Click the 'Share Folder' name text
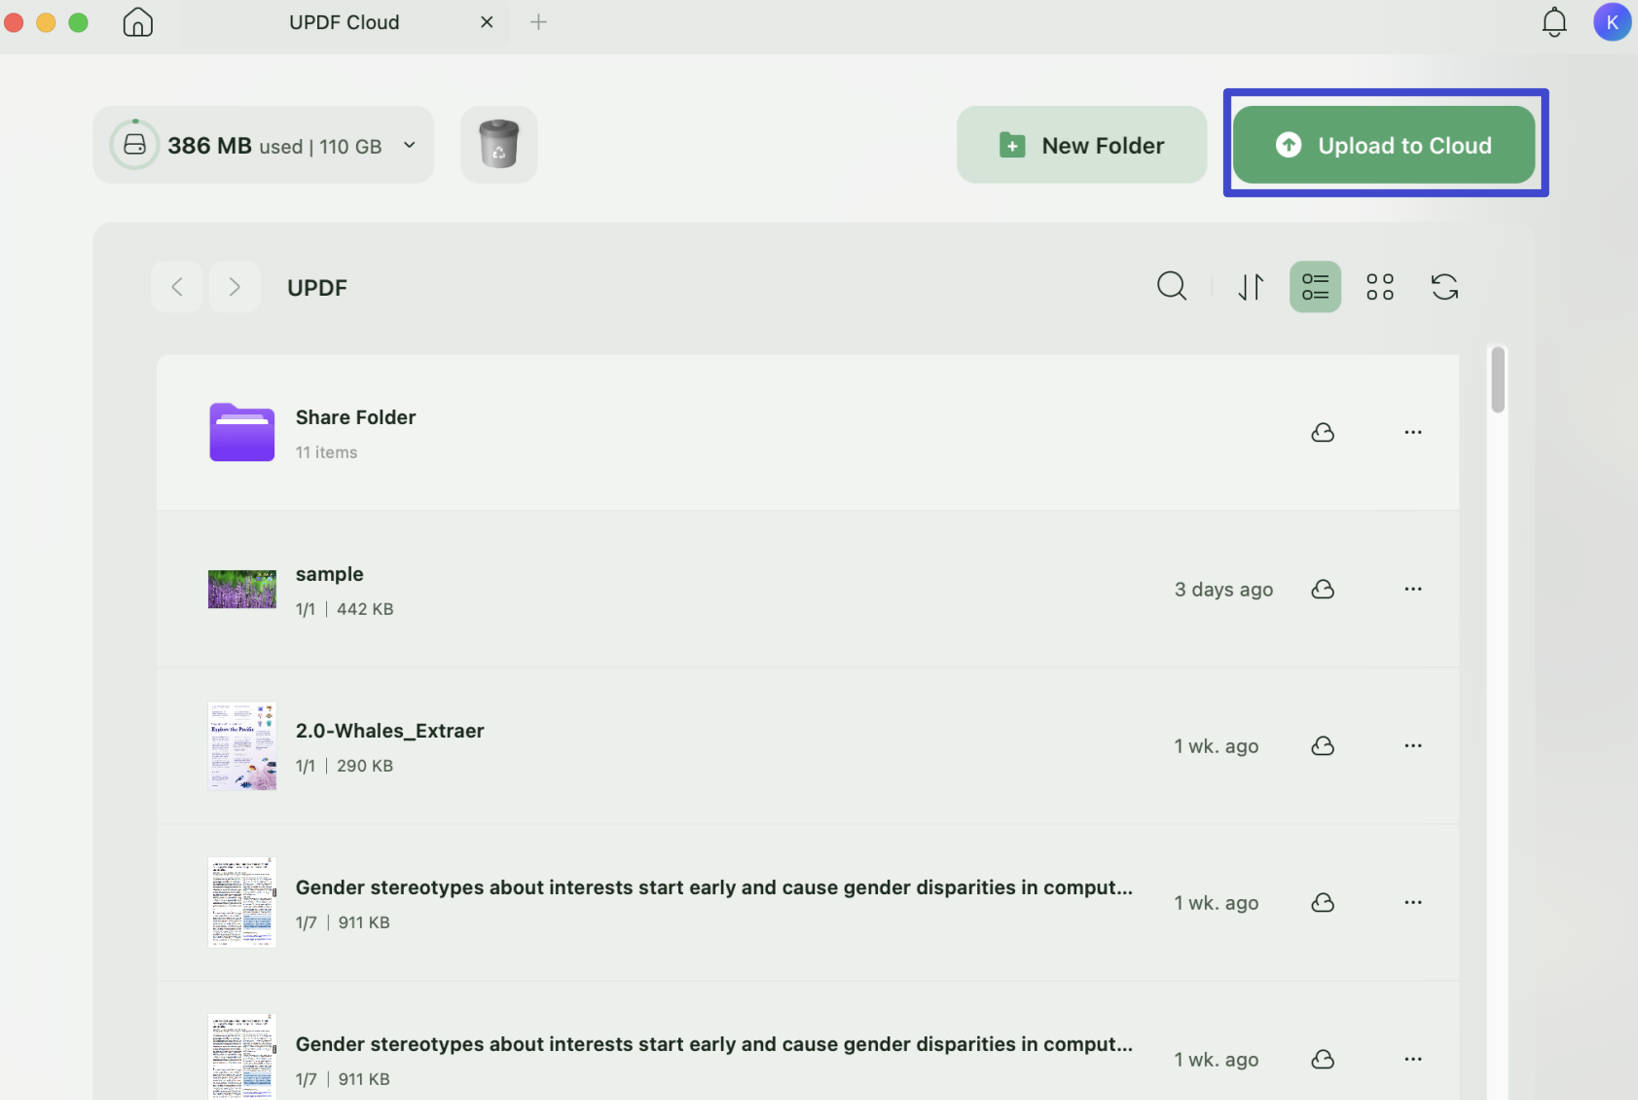Screen dimensions: 1638x1100 355,417
